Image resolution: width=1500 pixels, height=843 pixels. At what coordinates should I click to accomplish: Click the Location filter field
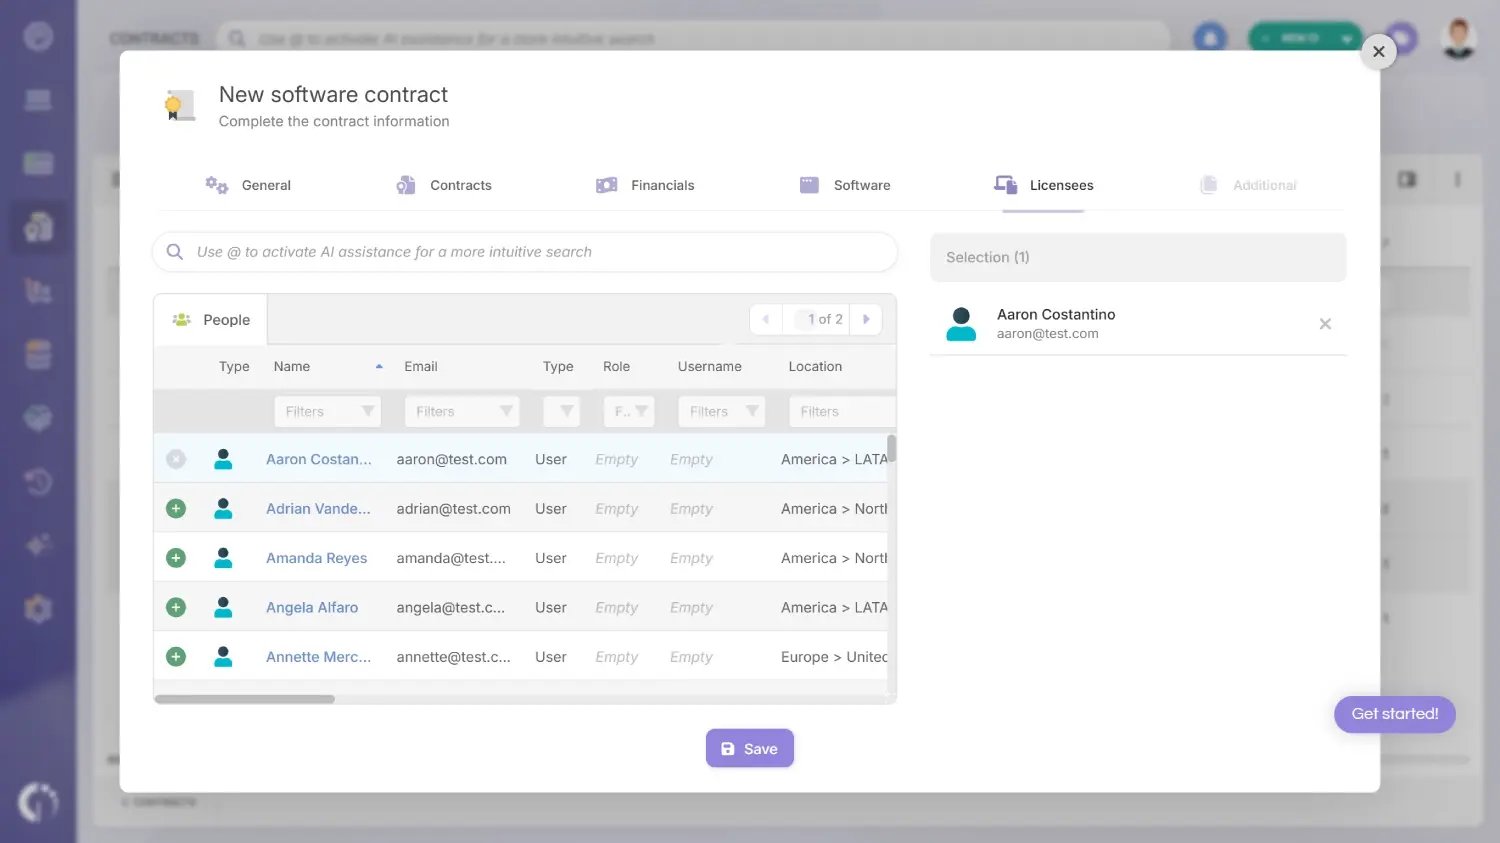click(842, 411)
